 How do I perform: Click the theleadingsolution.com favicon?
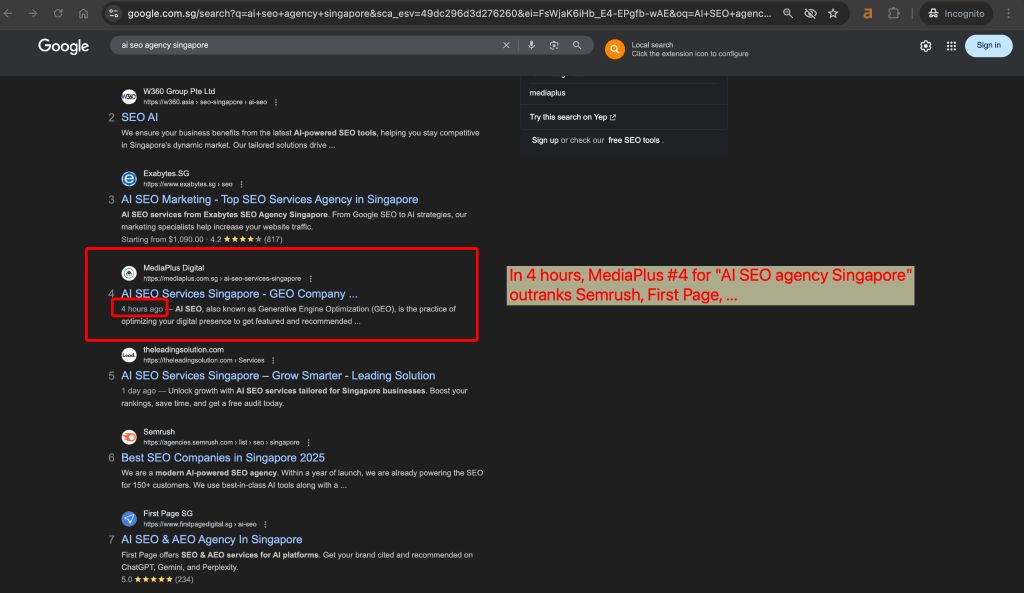coord(129,355)
